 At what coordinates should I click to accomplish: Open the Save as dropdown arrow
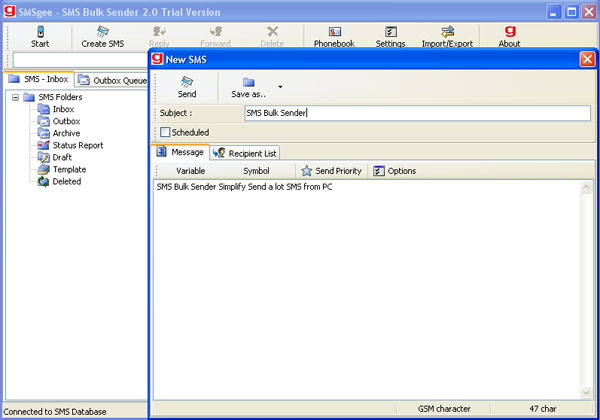[280, 87]
